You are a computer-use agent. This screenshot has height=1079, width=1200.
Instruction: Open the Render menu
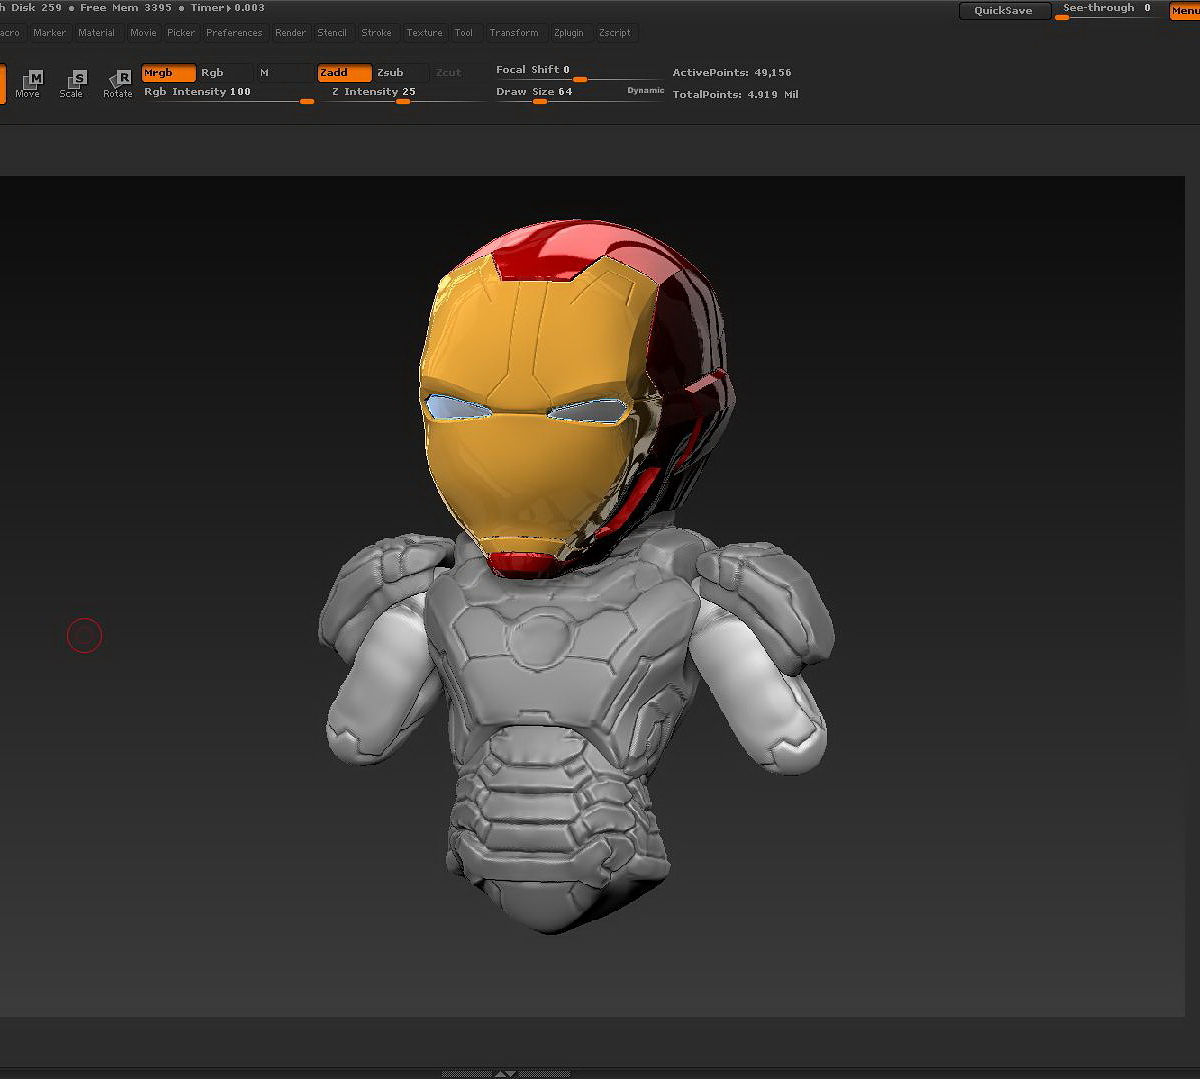point(291,33)
